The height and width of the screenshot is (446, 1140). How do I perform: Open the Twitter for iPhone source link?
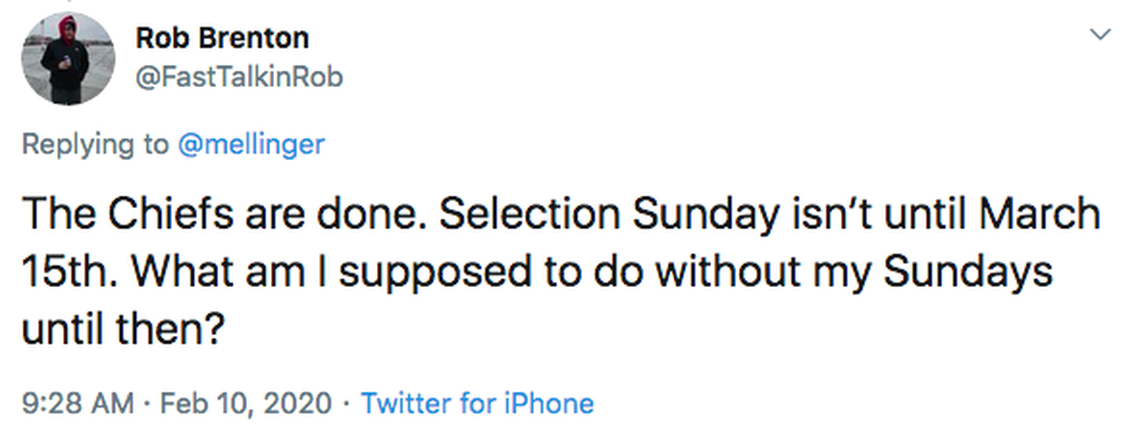[x=477, y=403]
